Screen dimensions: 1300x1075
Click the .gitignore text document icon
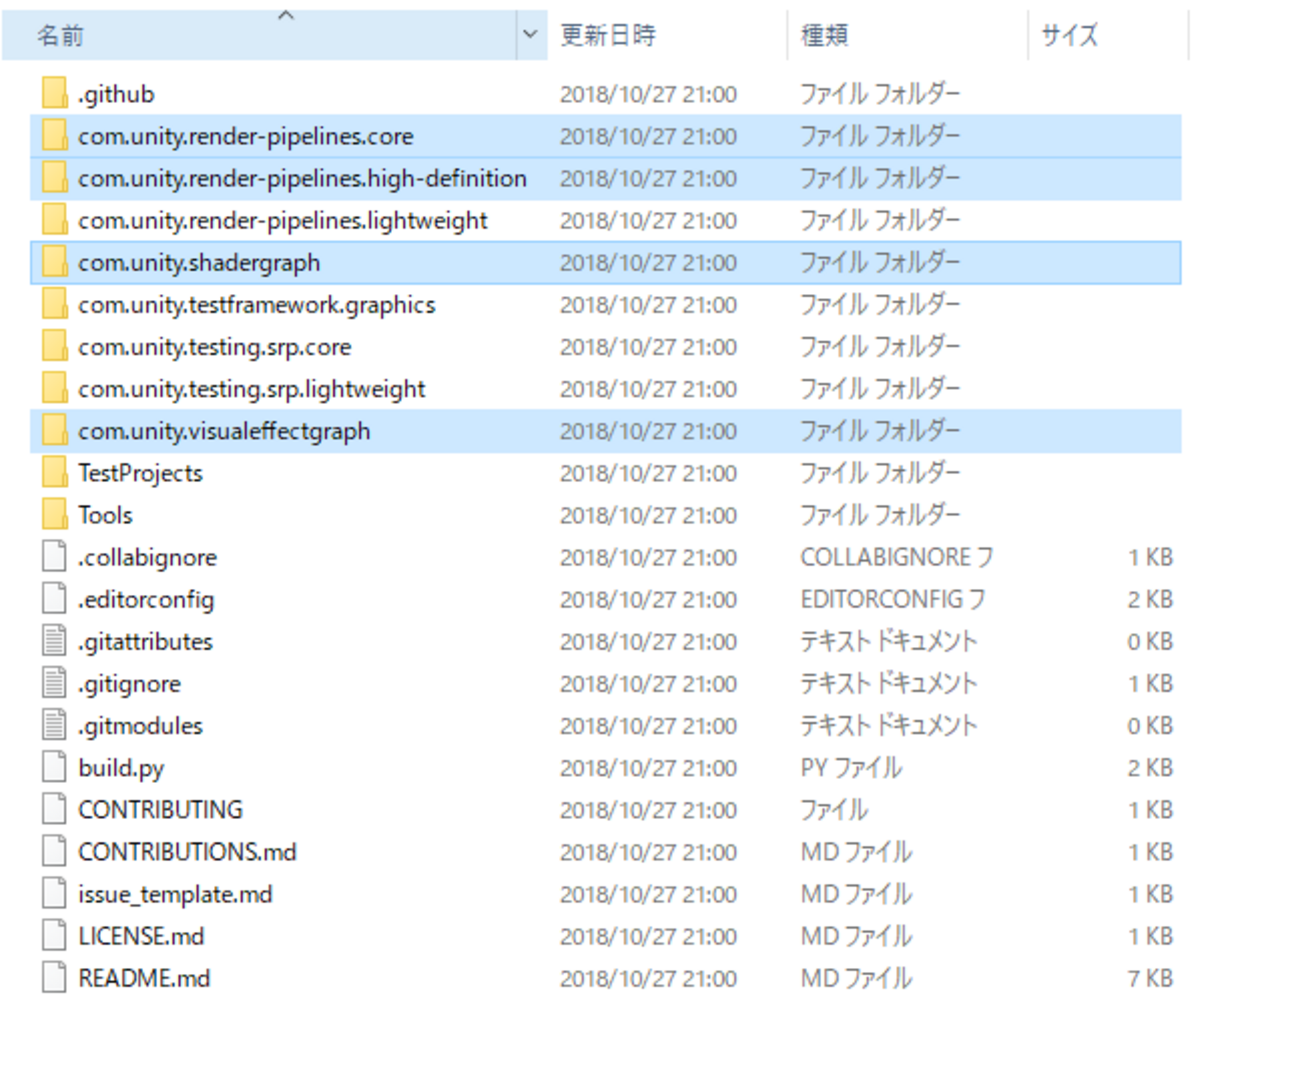[53, 683]
